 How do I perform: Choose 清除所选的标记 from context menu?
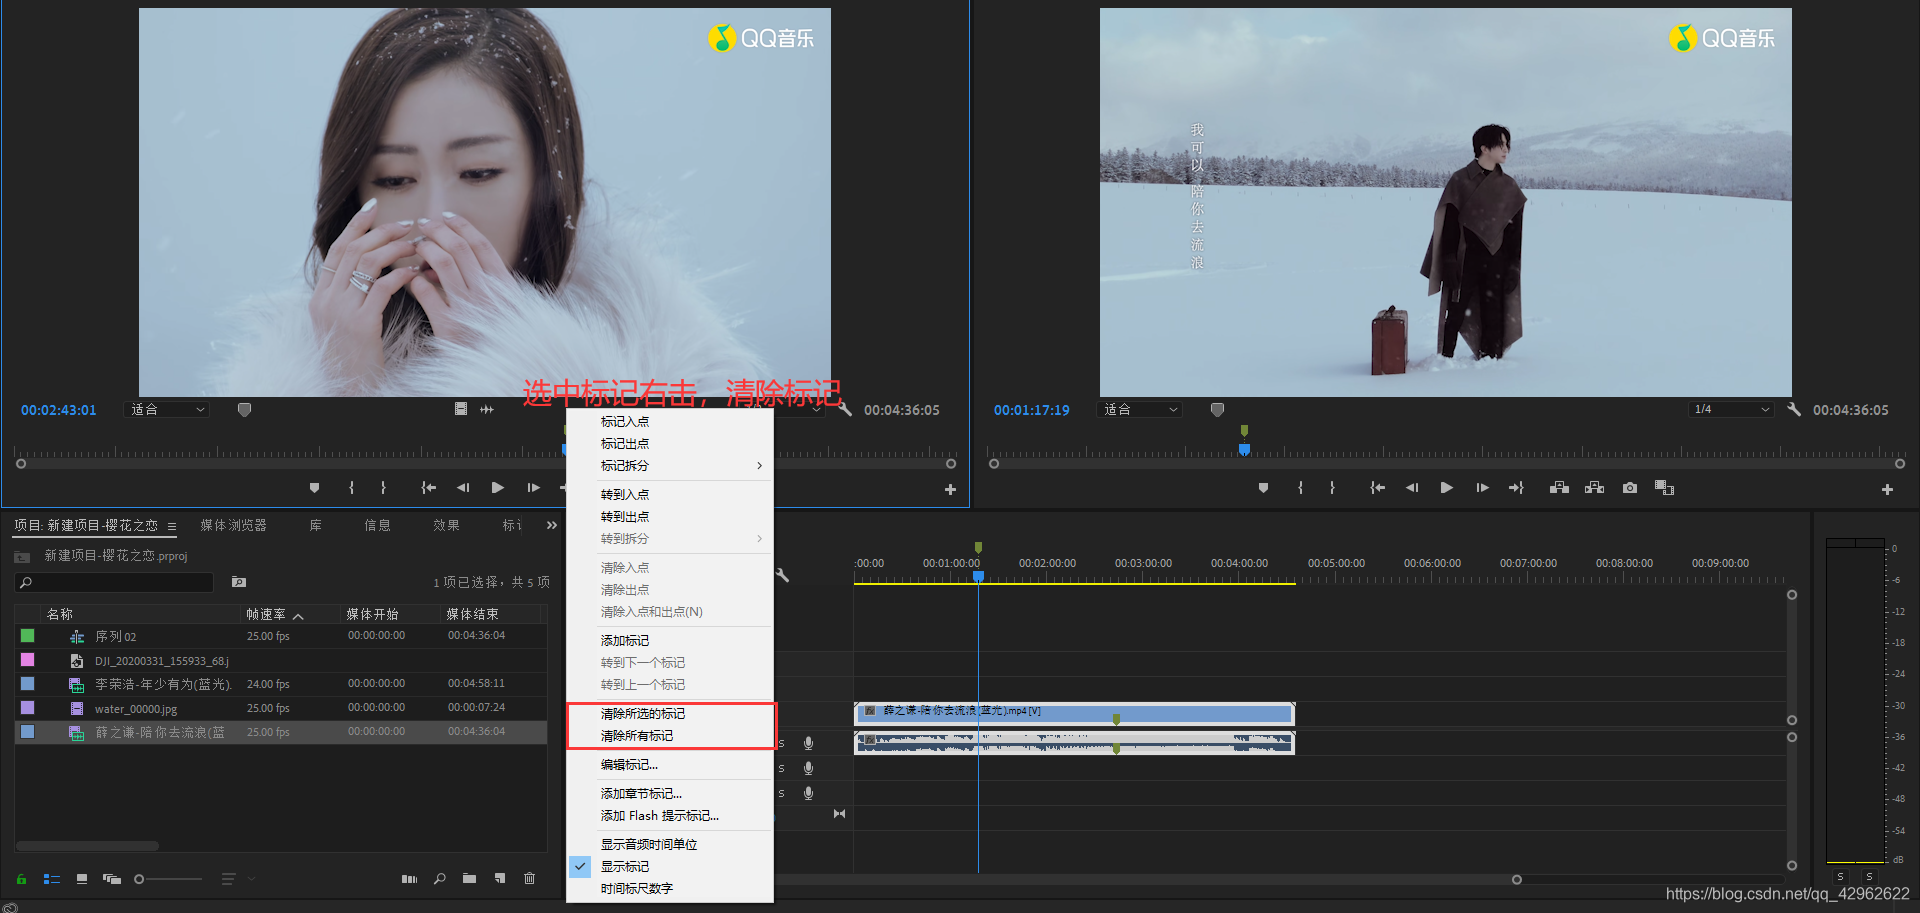[643, 714]
